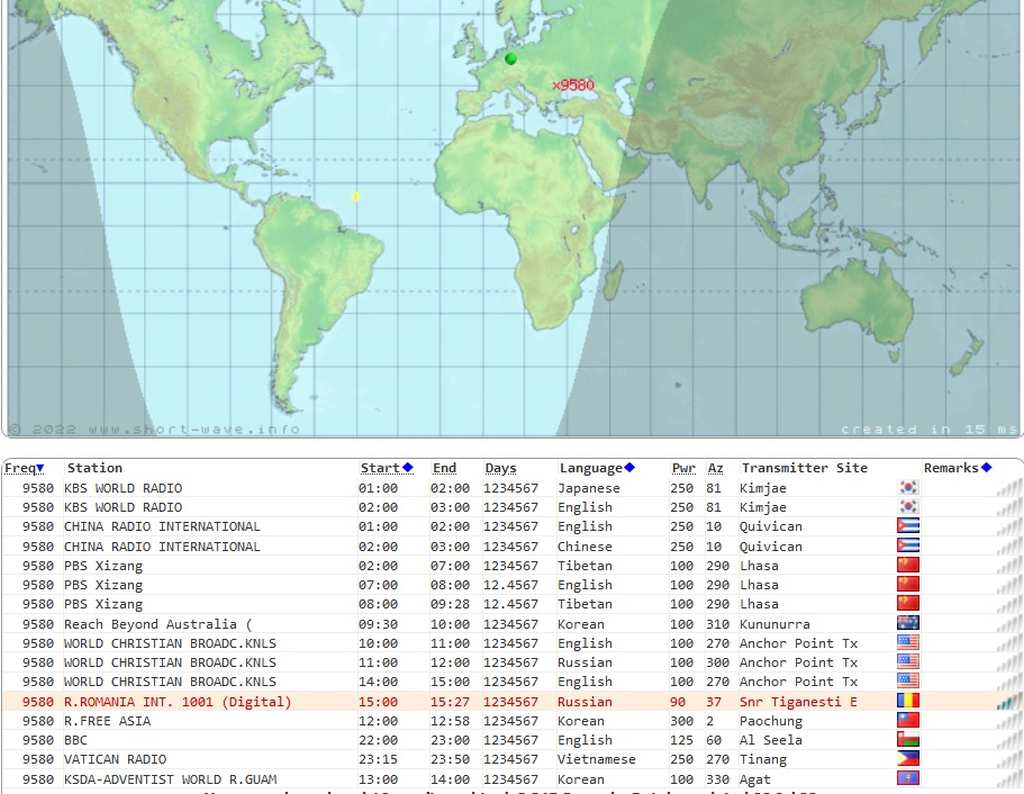The image size is (1024, 794).
Task: Click Anchor Point Tx in KNLS 14:00 row
Action: (799, 682)
